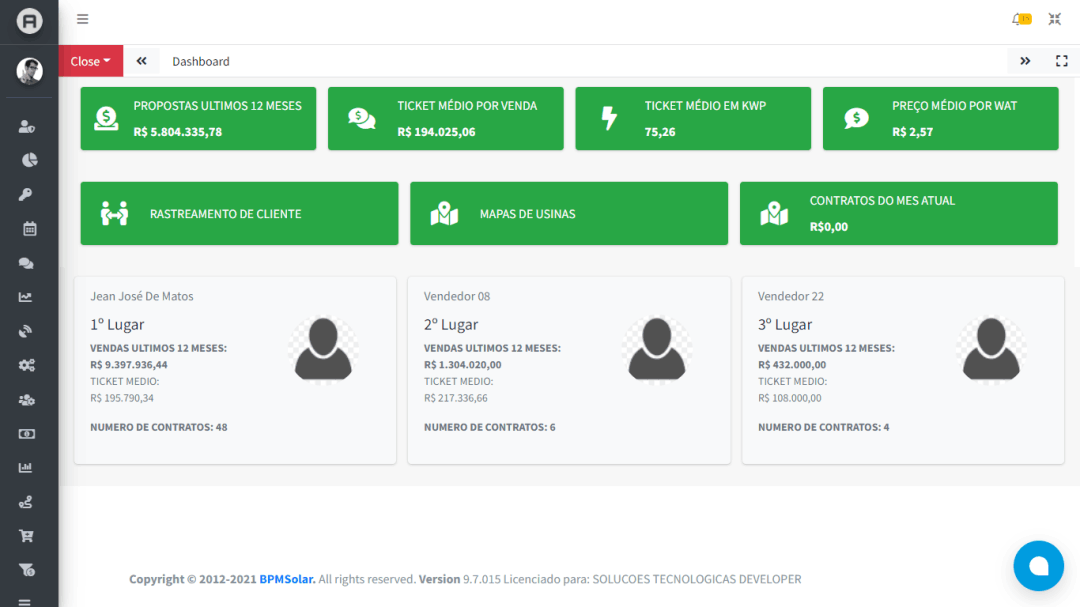Click the key icon in sidebar
Image resolution: width=1080 pixels, height=607 pixels.
(x=27, y=194)
